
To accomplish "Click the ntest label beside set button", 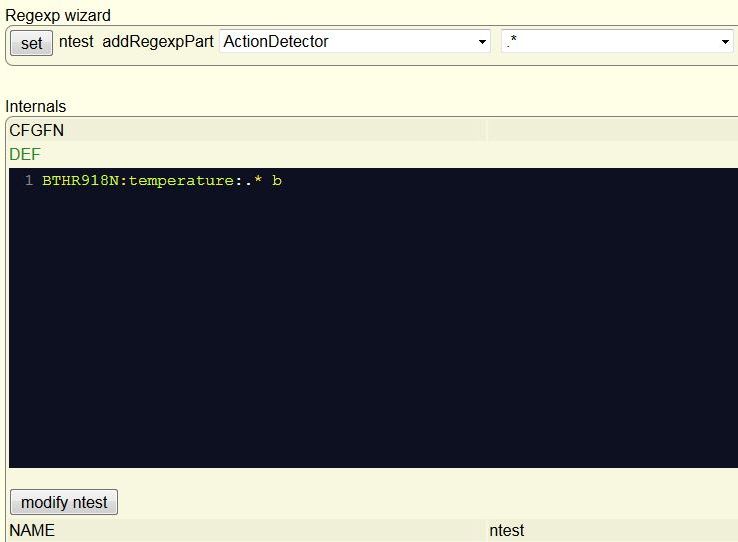I will (76, 41).
